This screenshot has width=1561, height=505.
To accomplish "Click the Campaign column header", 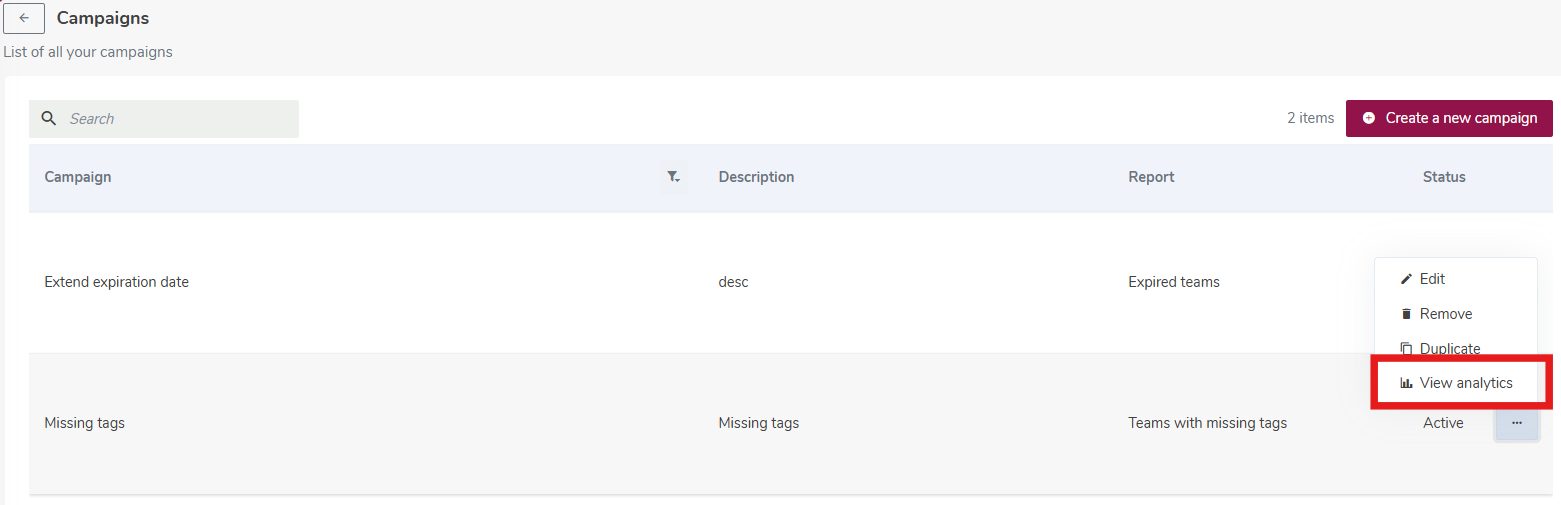I will click(78, 177).
